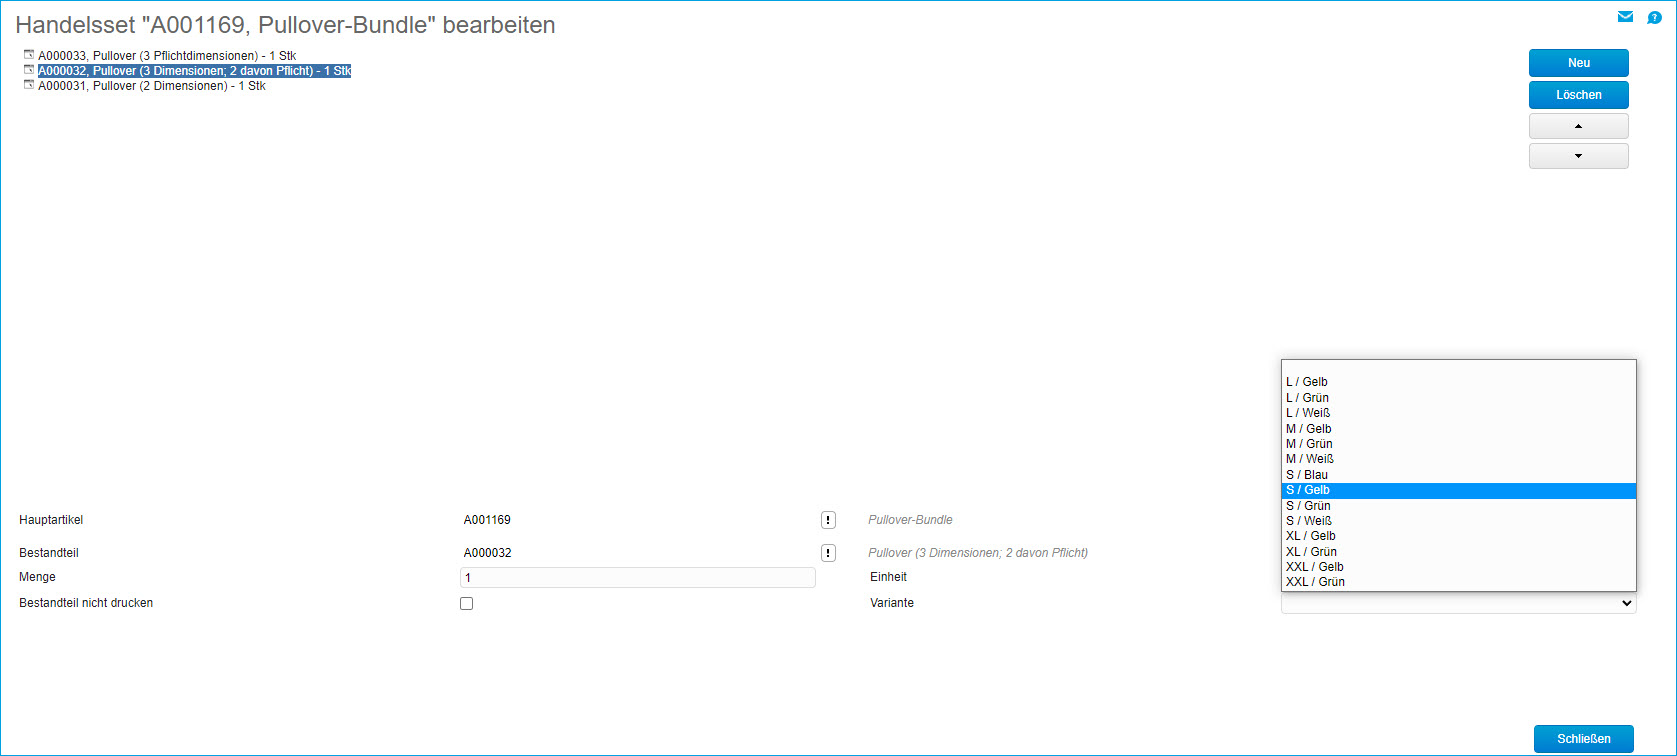Click the Bestandteil field label
The image size is (1677, 756).
(x=49, y=553)
